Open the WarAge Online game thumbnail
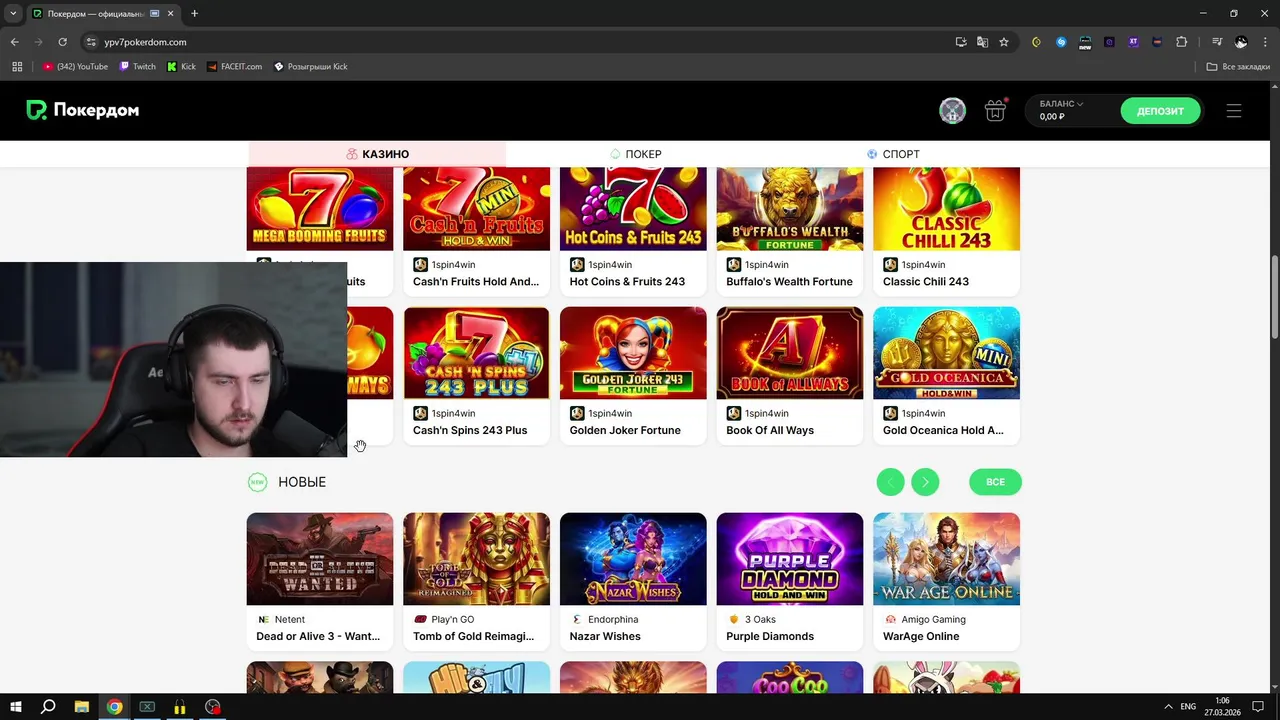 [x=946, y=559]
